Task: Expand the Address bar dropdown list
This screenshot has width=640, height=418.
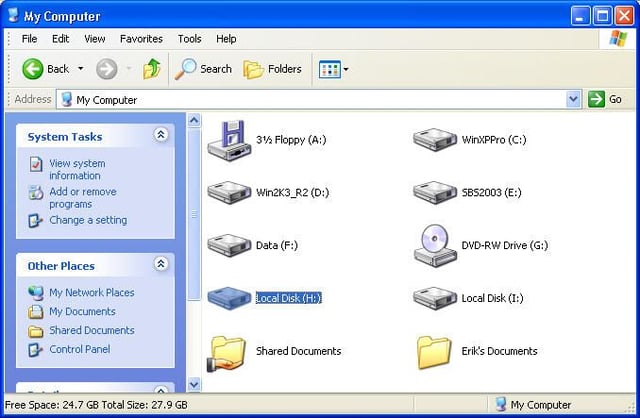Action: tap(573, 99)
